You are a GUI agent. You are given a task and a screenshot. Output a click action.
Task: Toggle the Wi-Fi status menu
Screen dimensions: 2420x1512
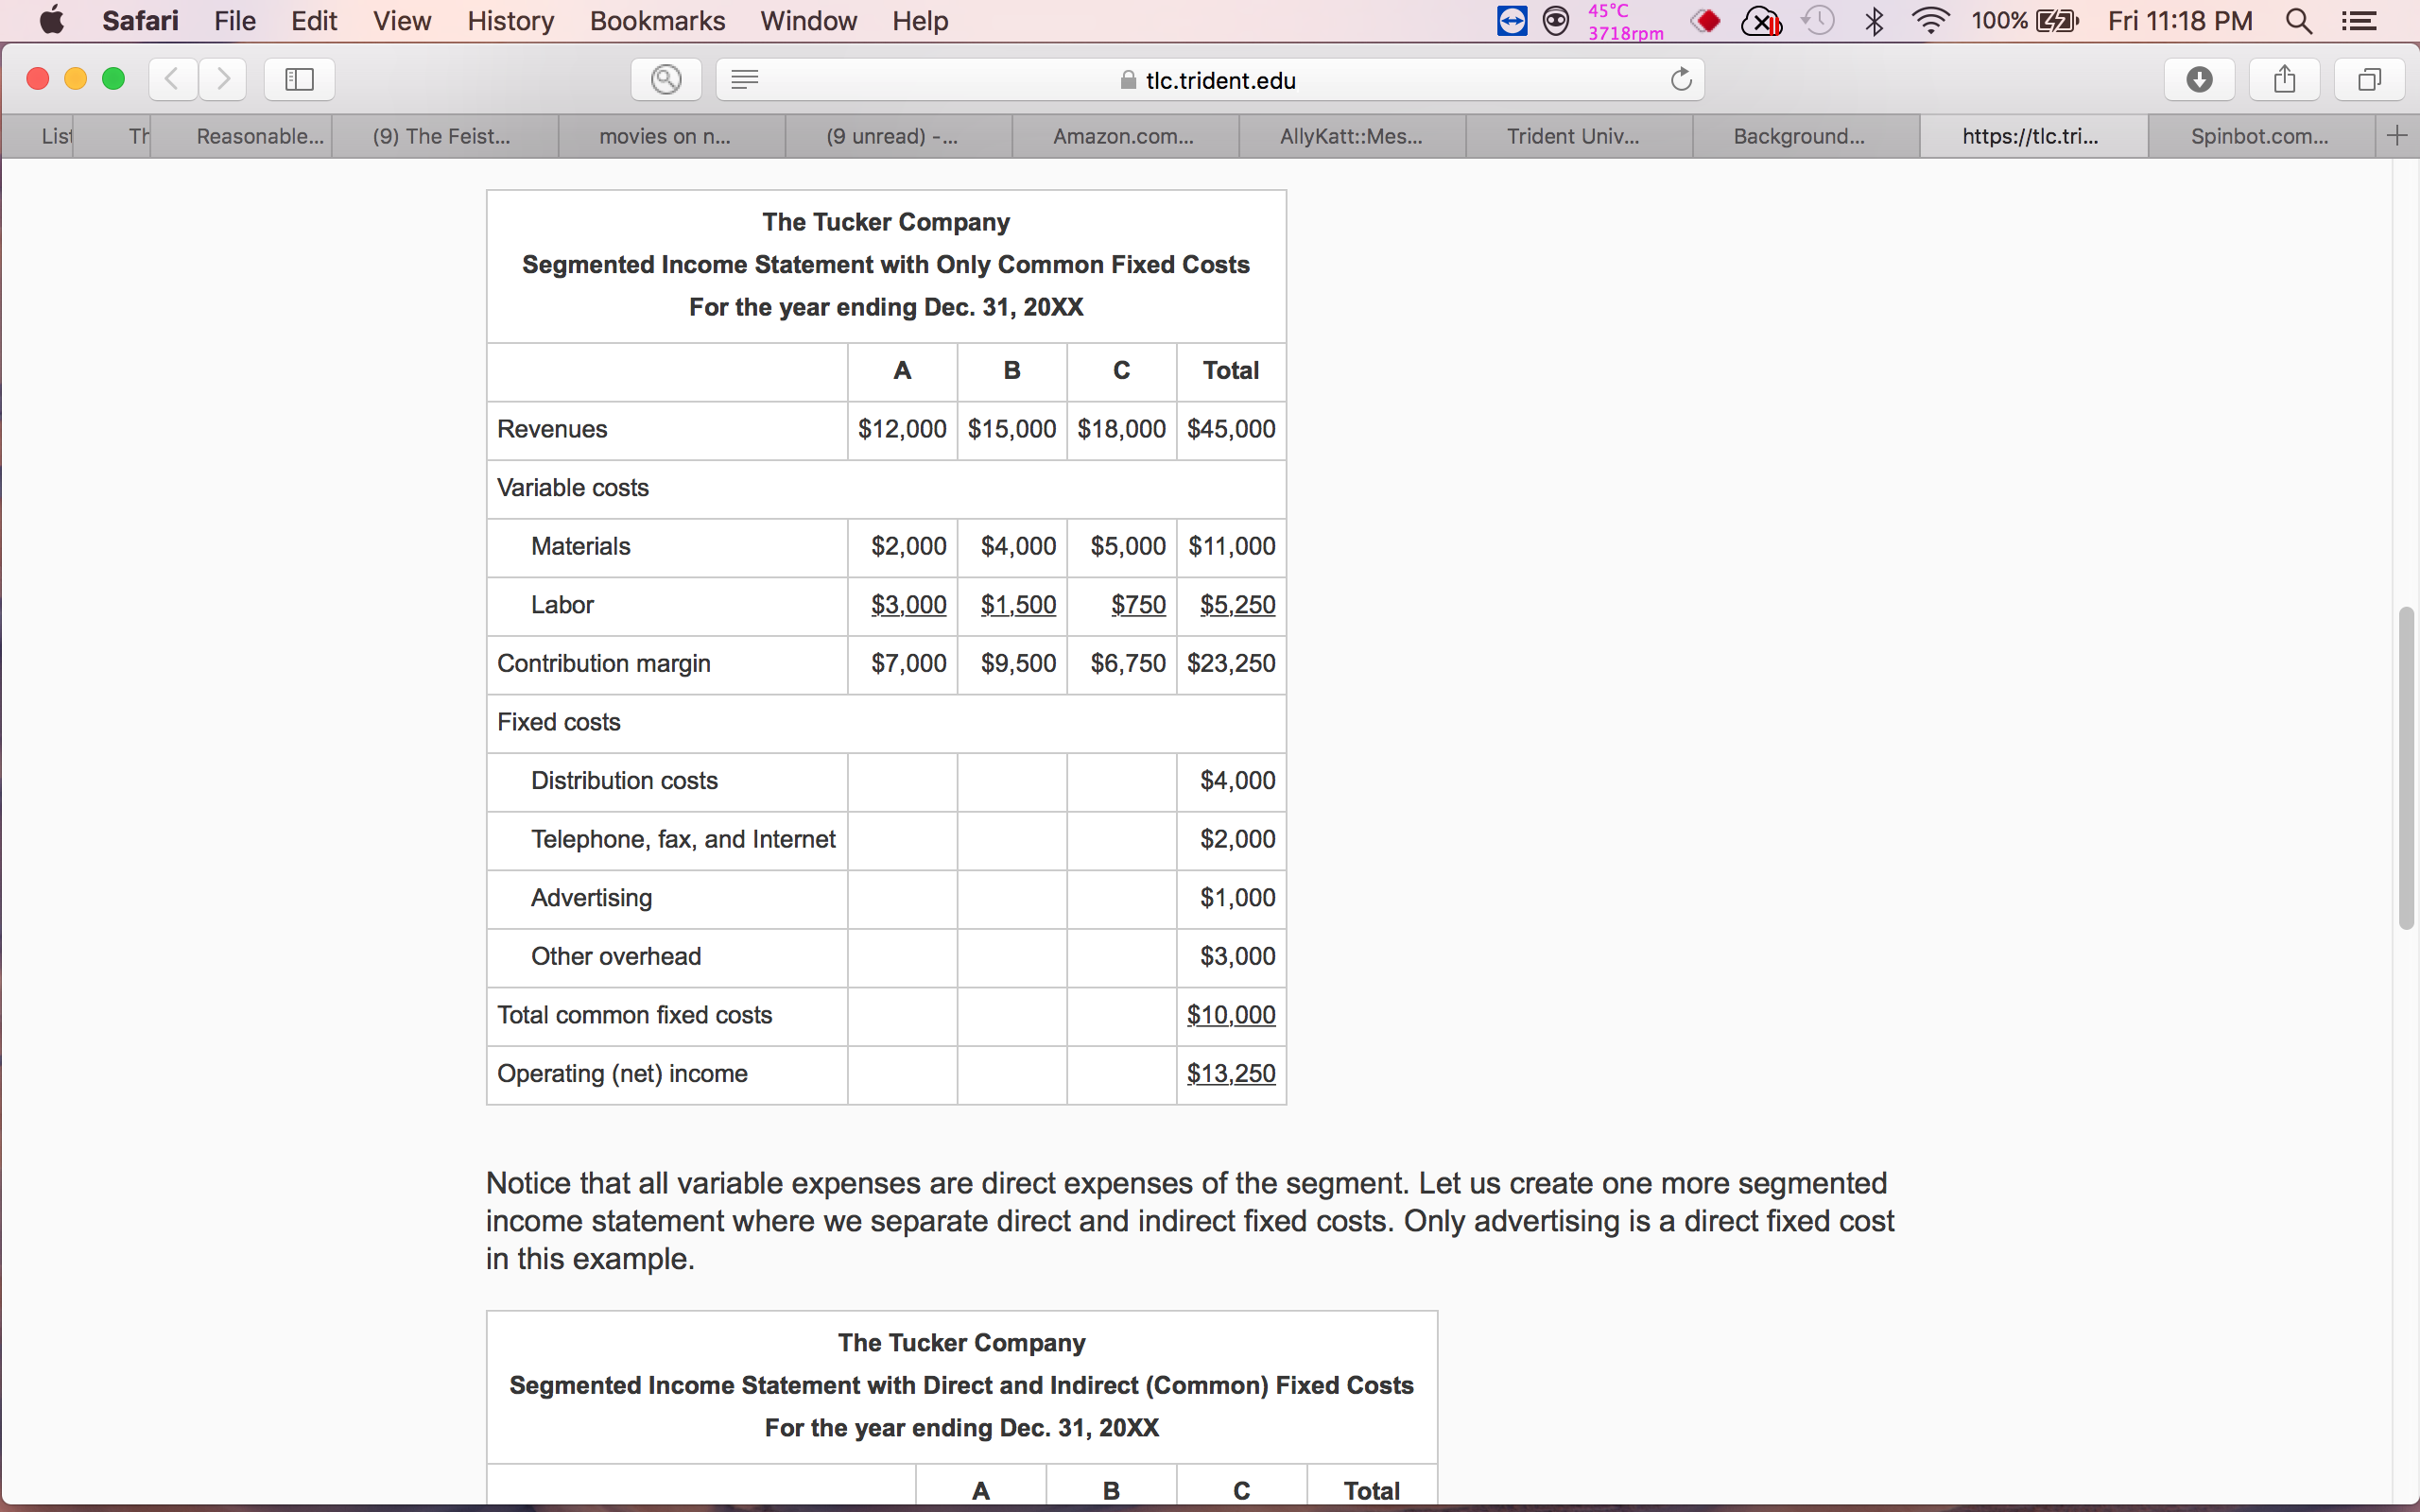pos(1930,21)
